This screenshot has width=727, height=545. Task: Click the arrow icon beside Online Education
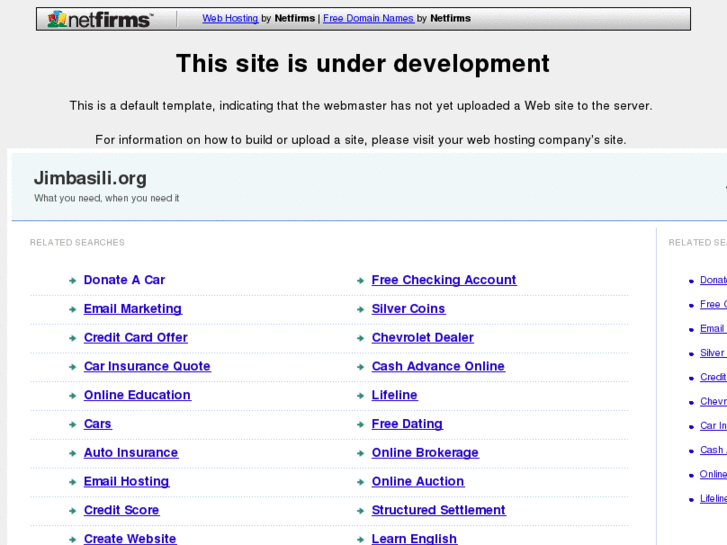[x=72, y=396]
